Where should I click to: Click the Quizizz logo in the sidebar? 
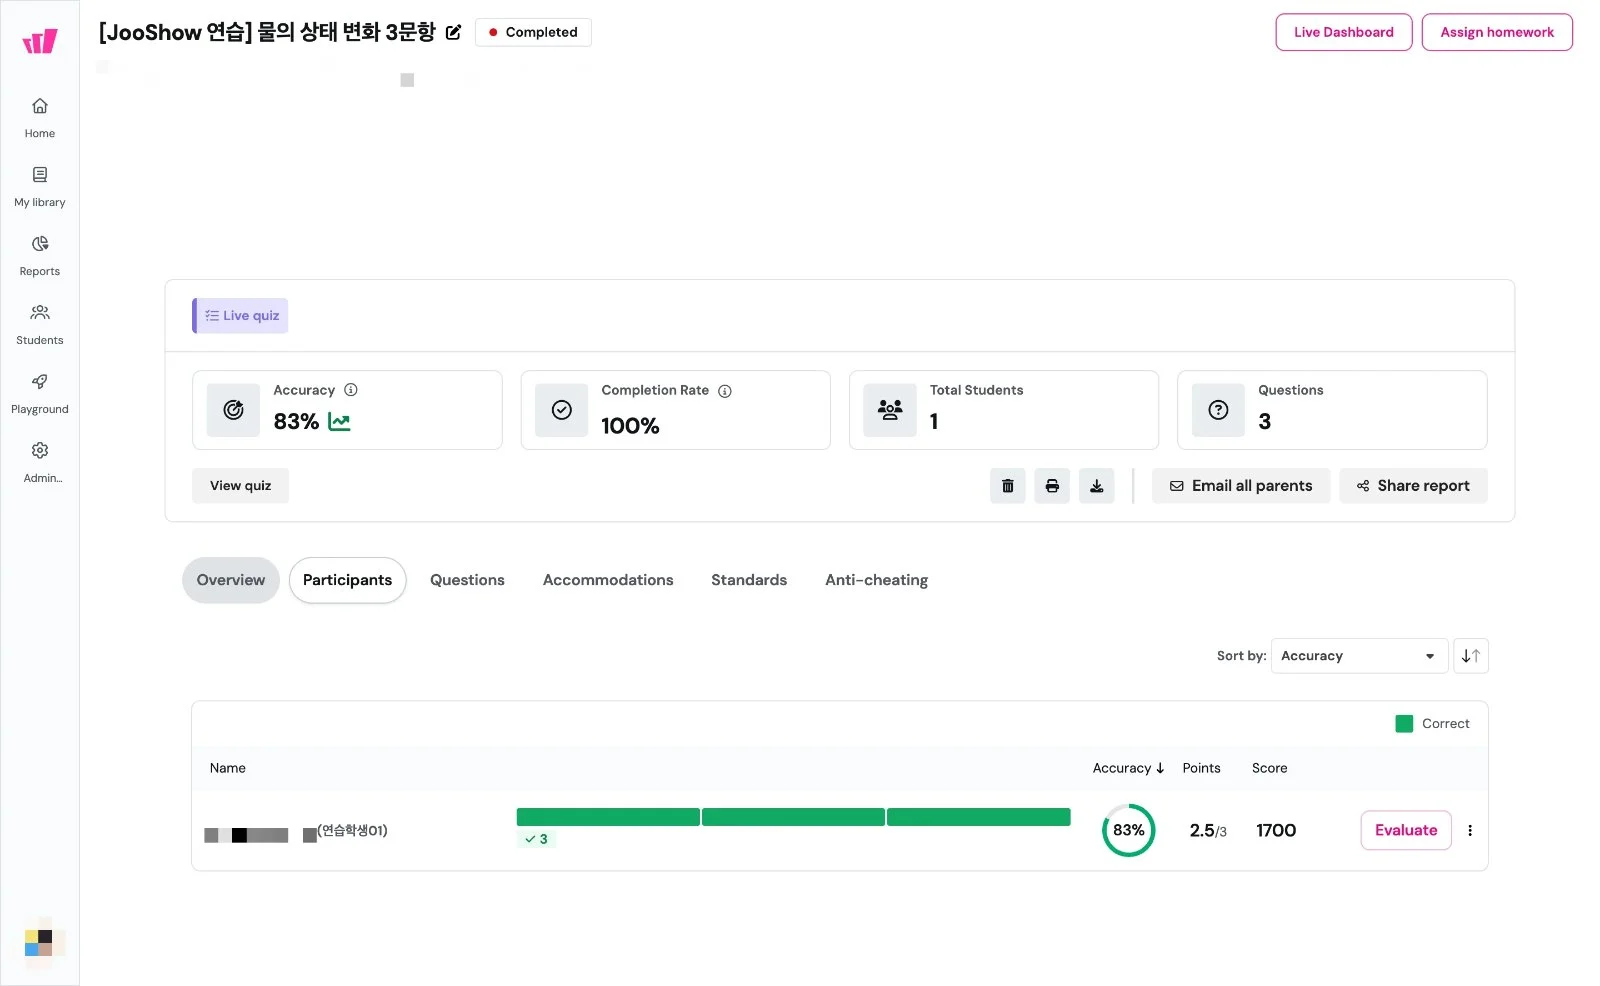40,41
